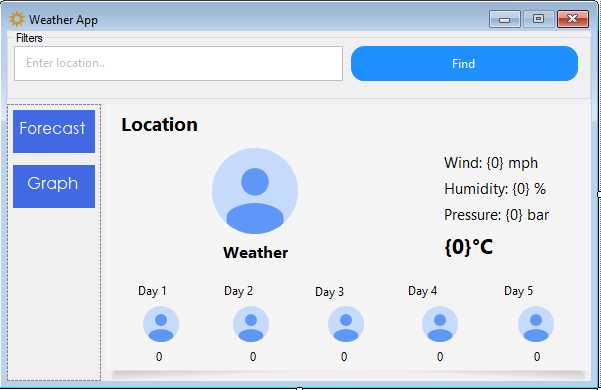601x390 pixels.
Task: Click the Day 2 label
Action: click(x=238, y=291)
